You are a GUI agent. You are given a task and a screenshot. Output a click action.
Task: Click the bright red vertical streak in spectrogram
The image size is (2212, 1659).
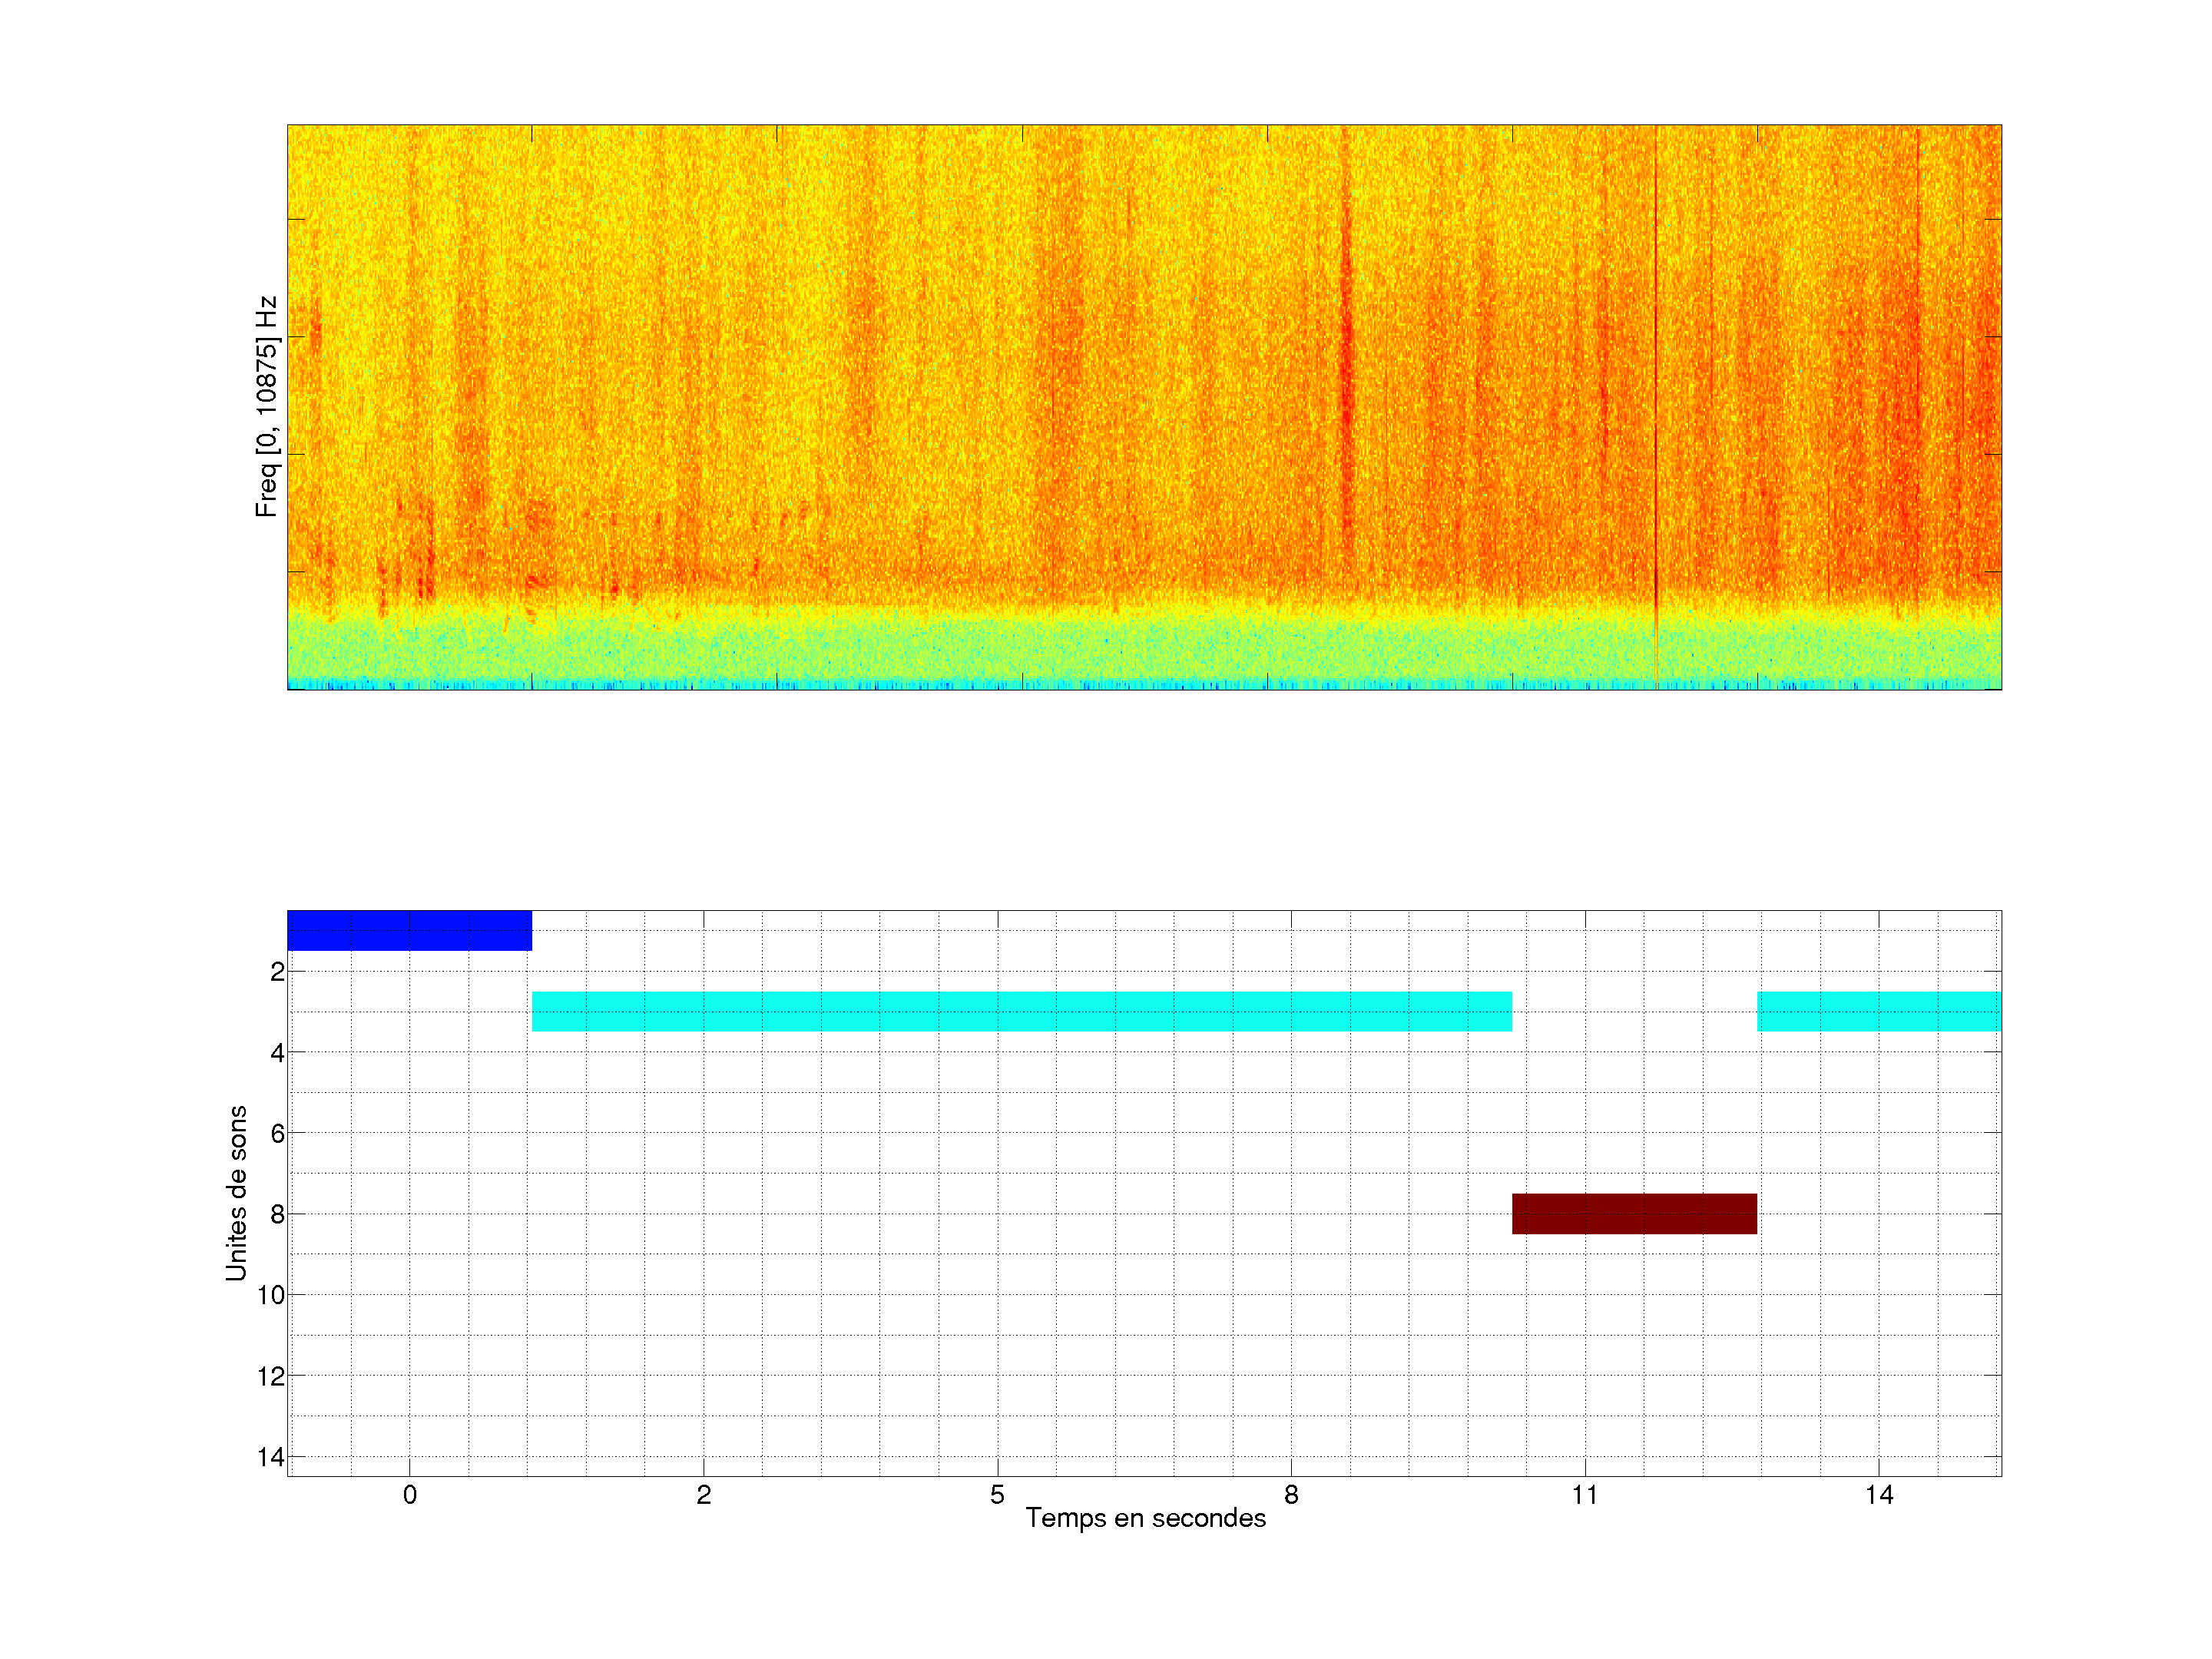coord(1346,370)
